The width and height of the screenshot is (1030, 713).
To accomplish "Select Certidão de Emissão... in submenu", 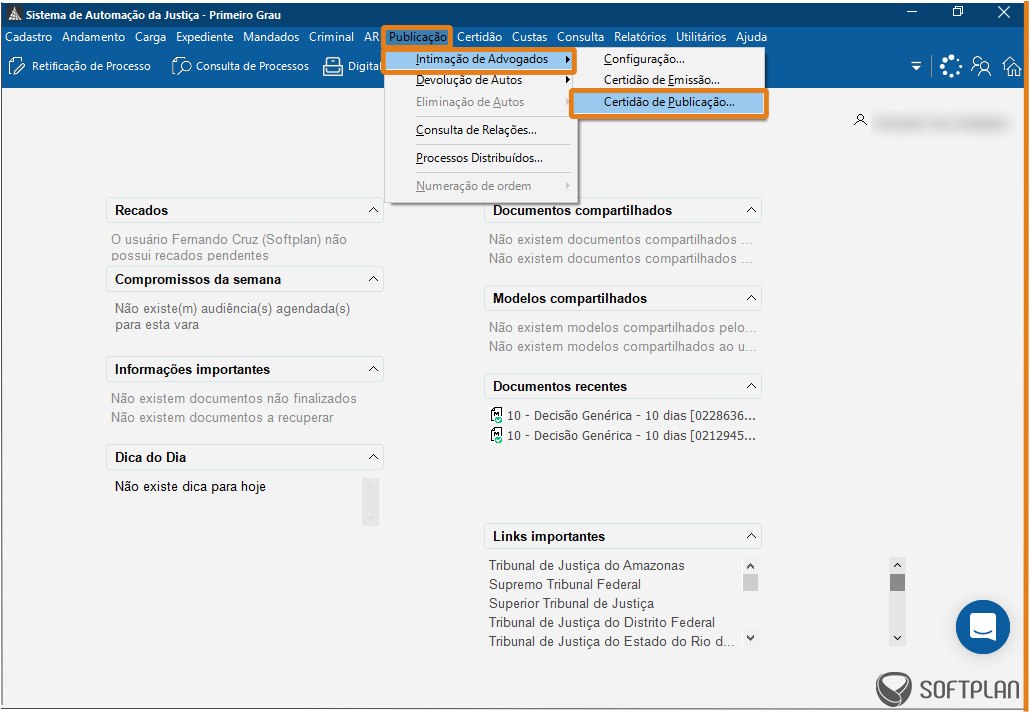I will (669, 80).
